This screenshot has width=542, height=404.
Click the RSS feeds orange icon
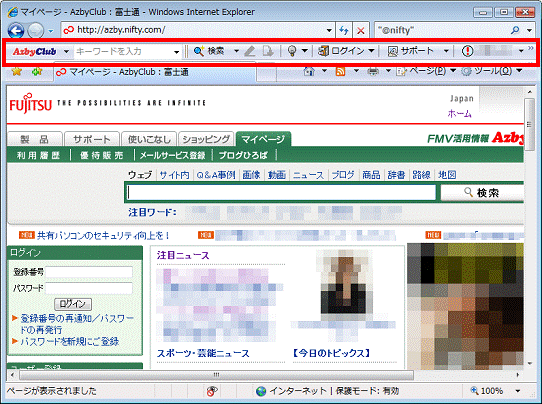coord(340,71)
